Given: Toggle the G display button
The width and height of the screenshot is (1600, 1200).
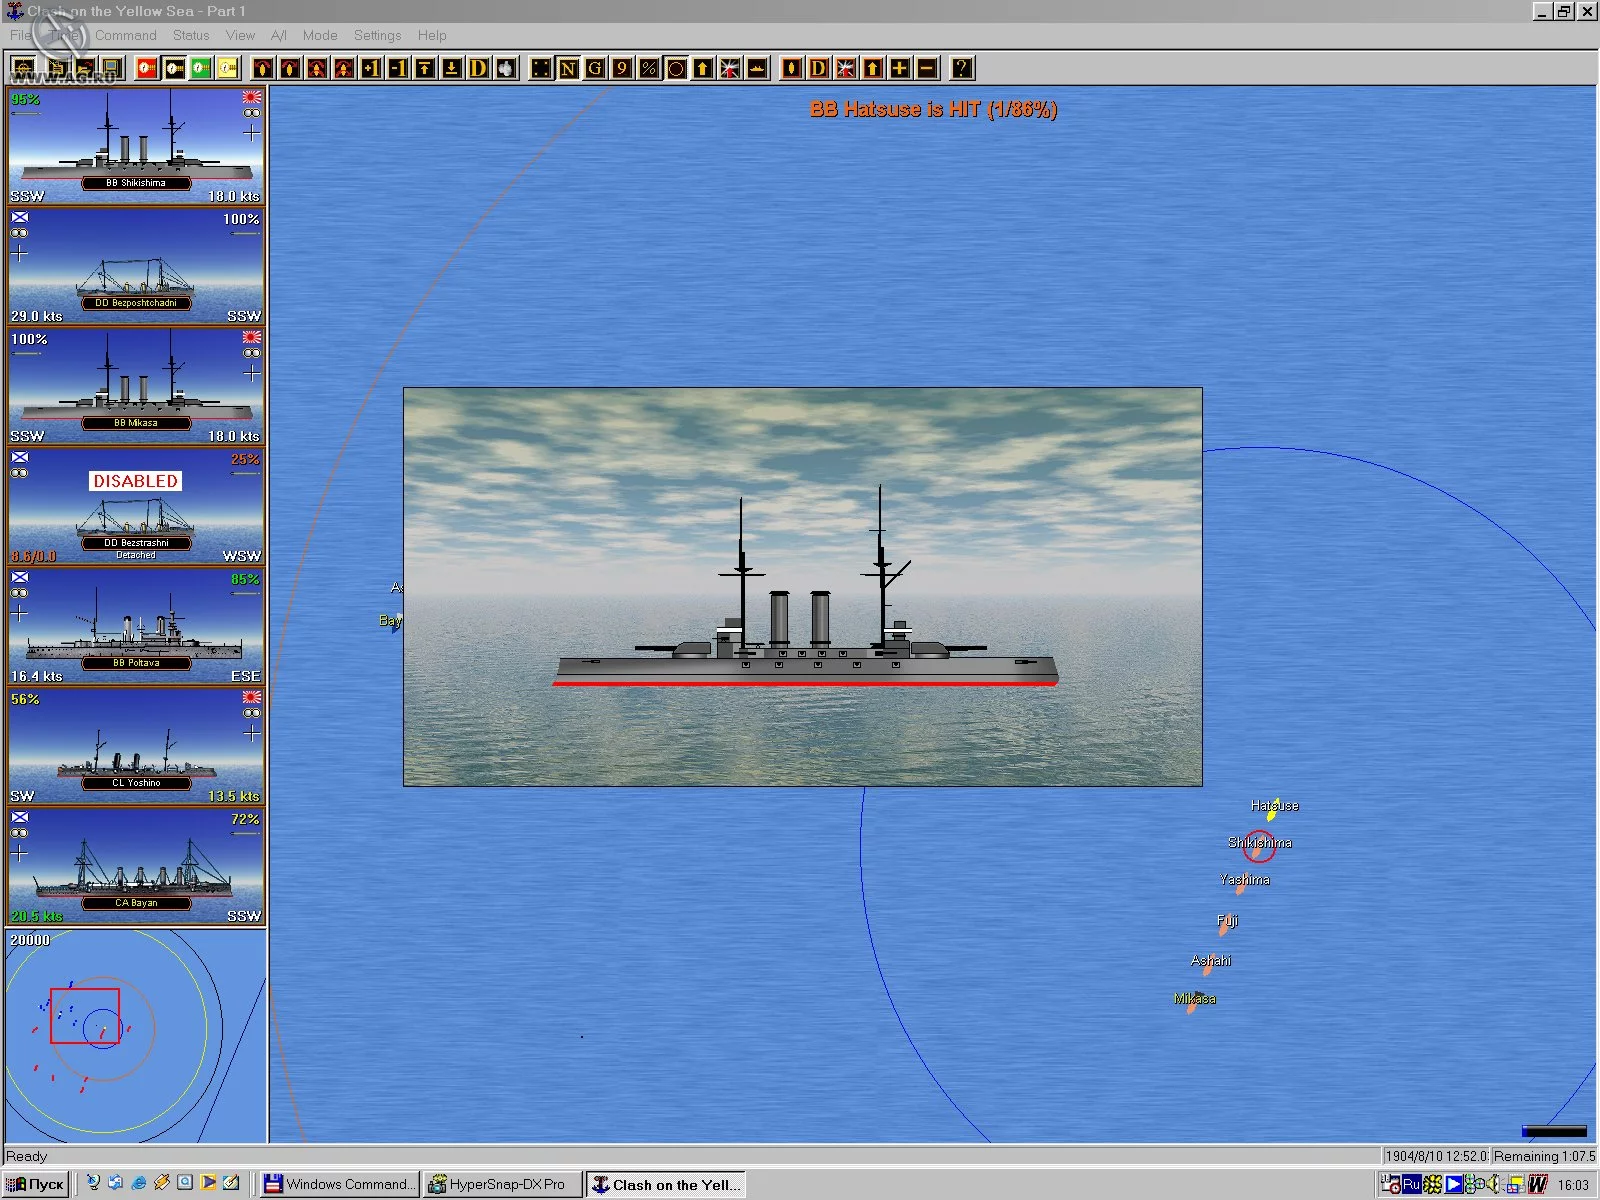Looking at the screenshot, I should (x=595, y=68).
